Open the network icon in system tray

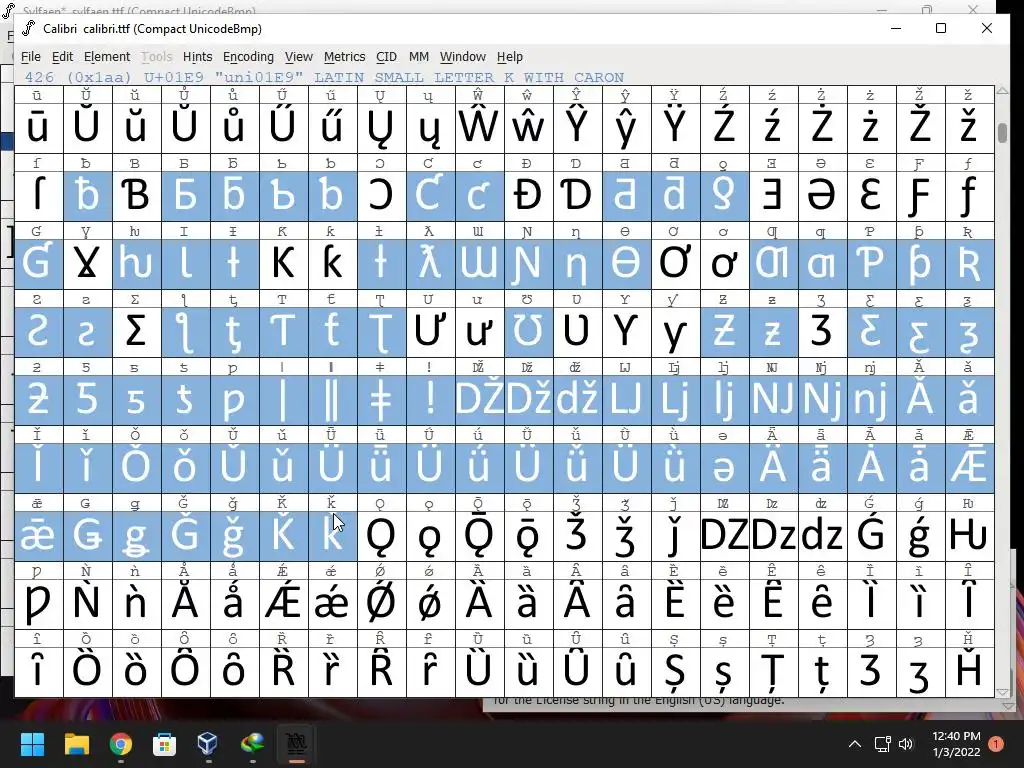[882, 744]
